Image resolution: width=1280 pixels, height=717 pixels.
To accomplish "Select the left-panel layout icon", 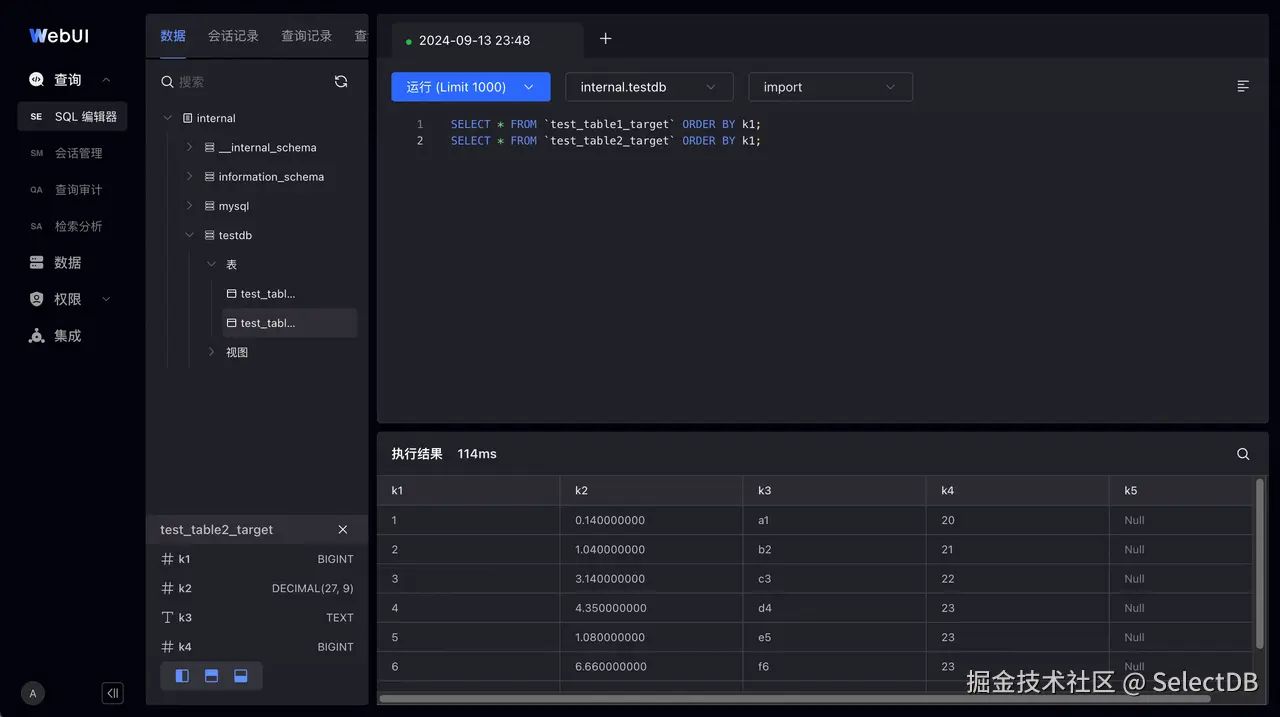I will point(182,676).
